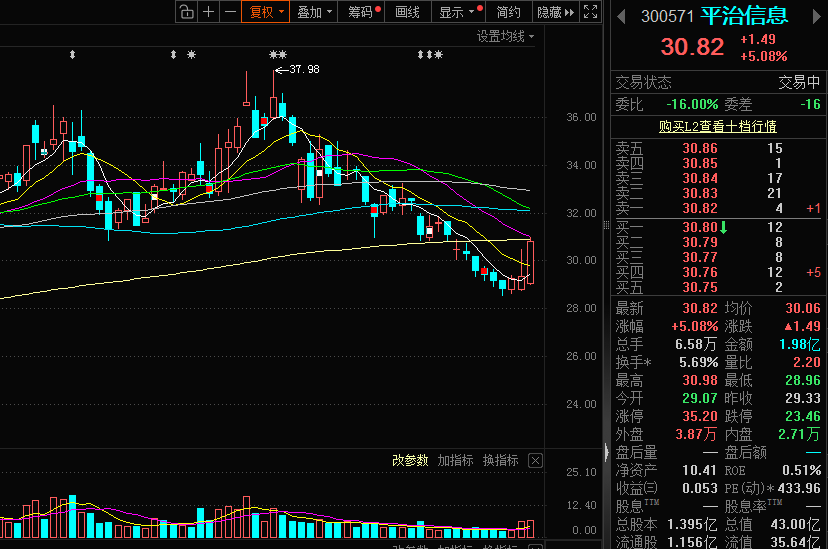Click the green down arrow beside 30.80

(723, 228)
